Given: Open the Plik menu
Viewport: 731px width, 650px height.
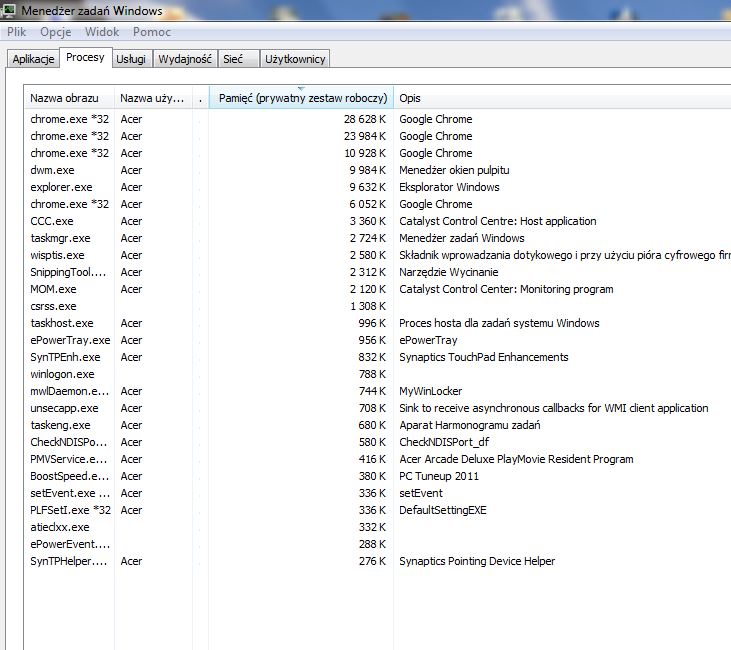Looking at the screenshot, I should pos(16,32).
